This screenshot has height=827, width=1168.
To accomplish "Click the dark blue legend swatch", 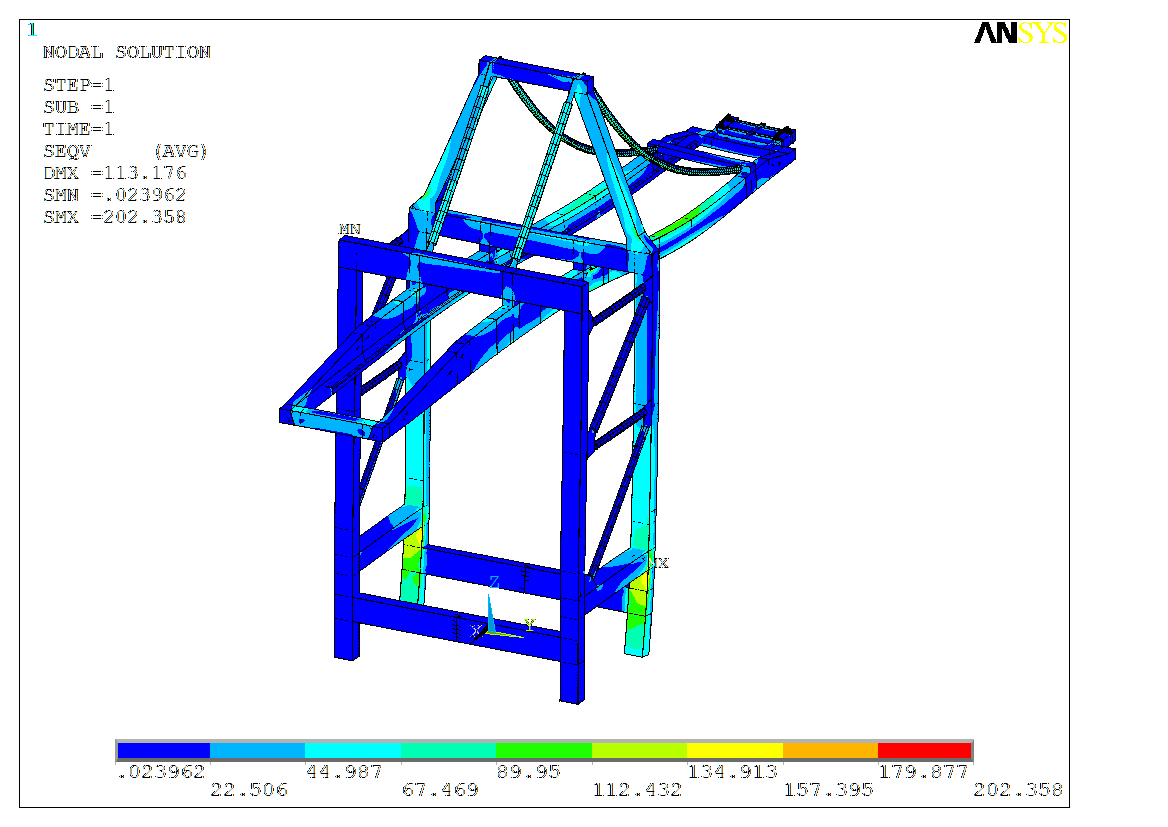I will (x=163, y=750).
